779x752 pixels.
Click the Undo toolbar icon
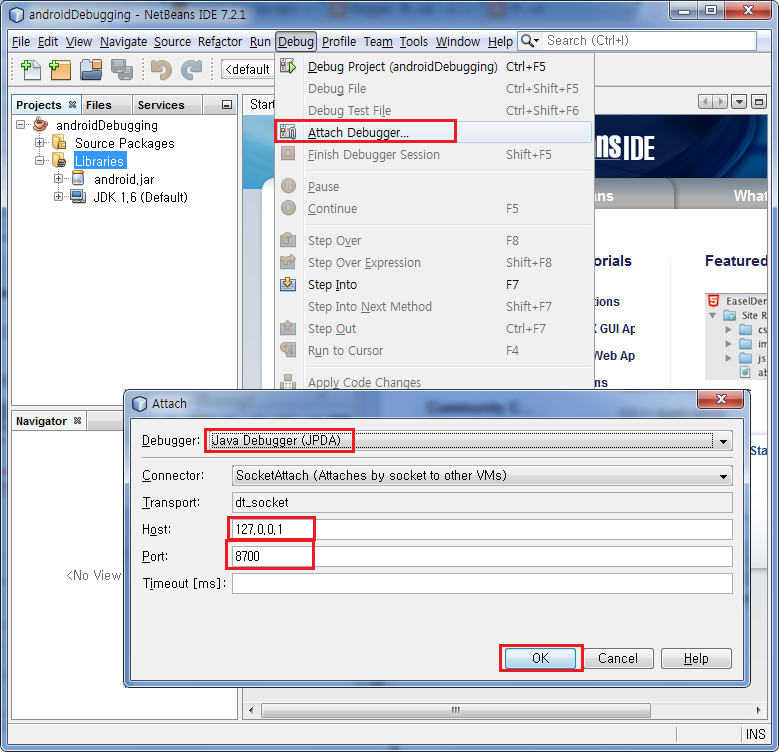point(161,70)
